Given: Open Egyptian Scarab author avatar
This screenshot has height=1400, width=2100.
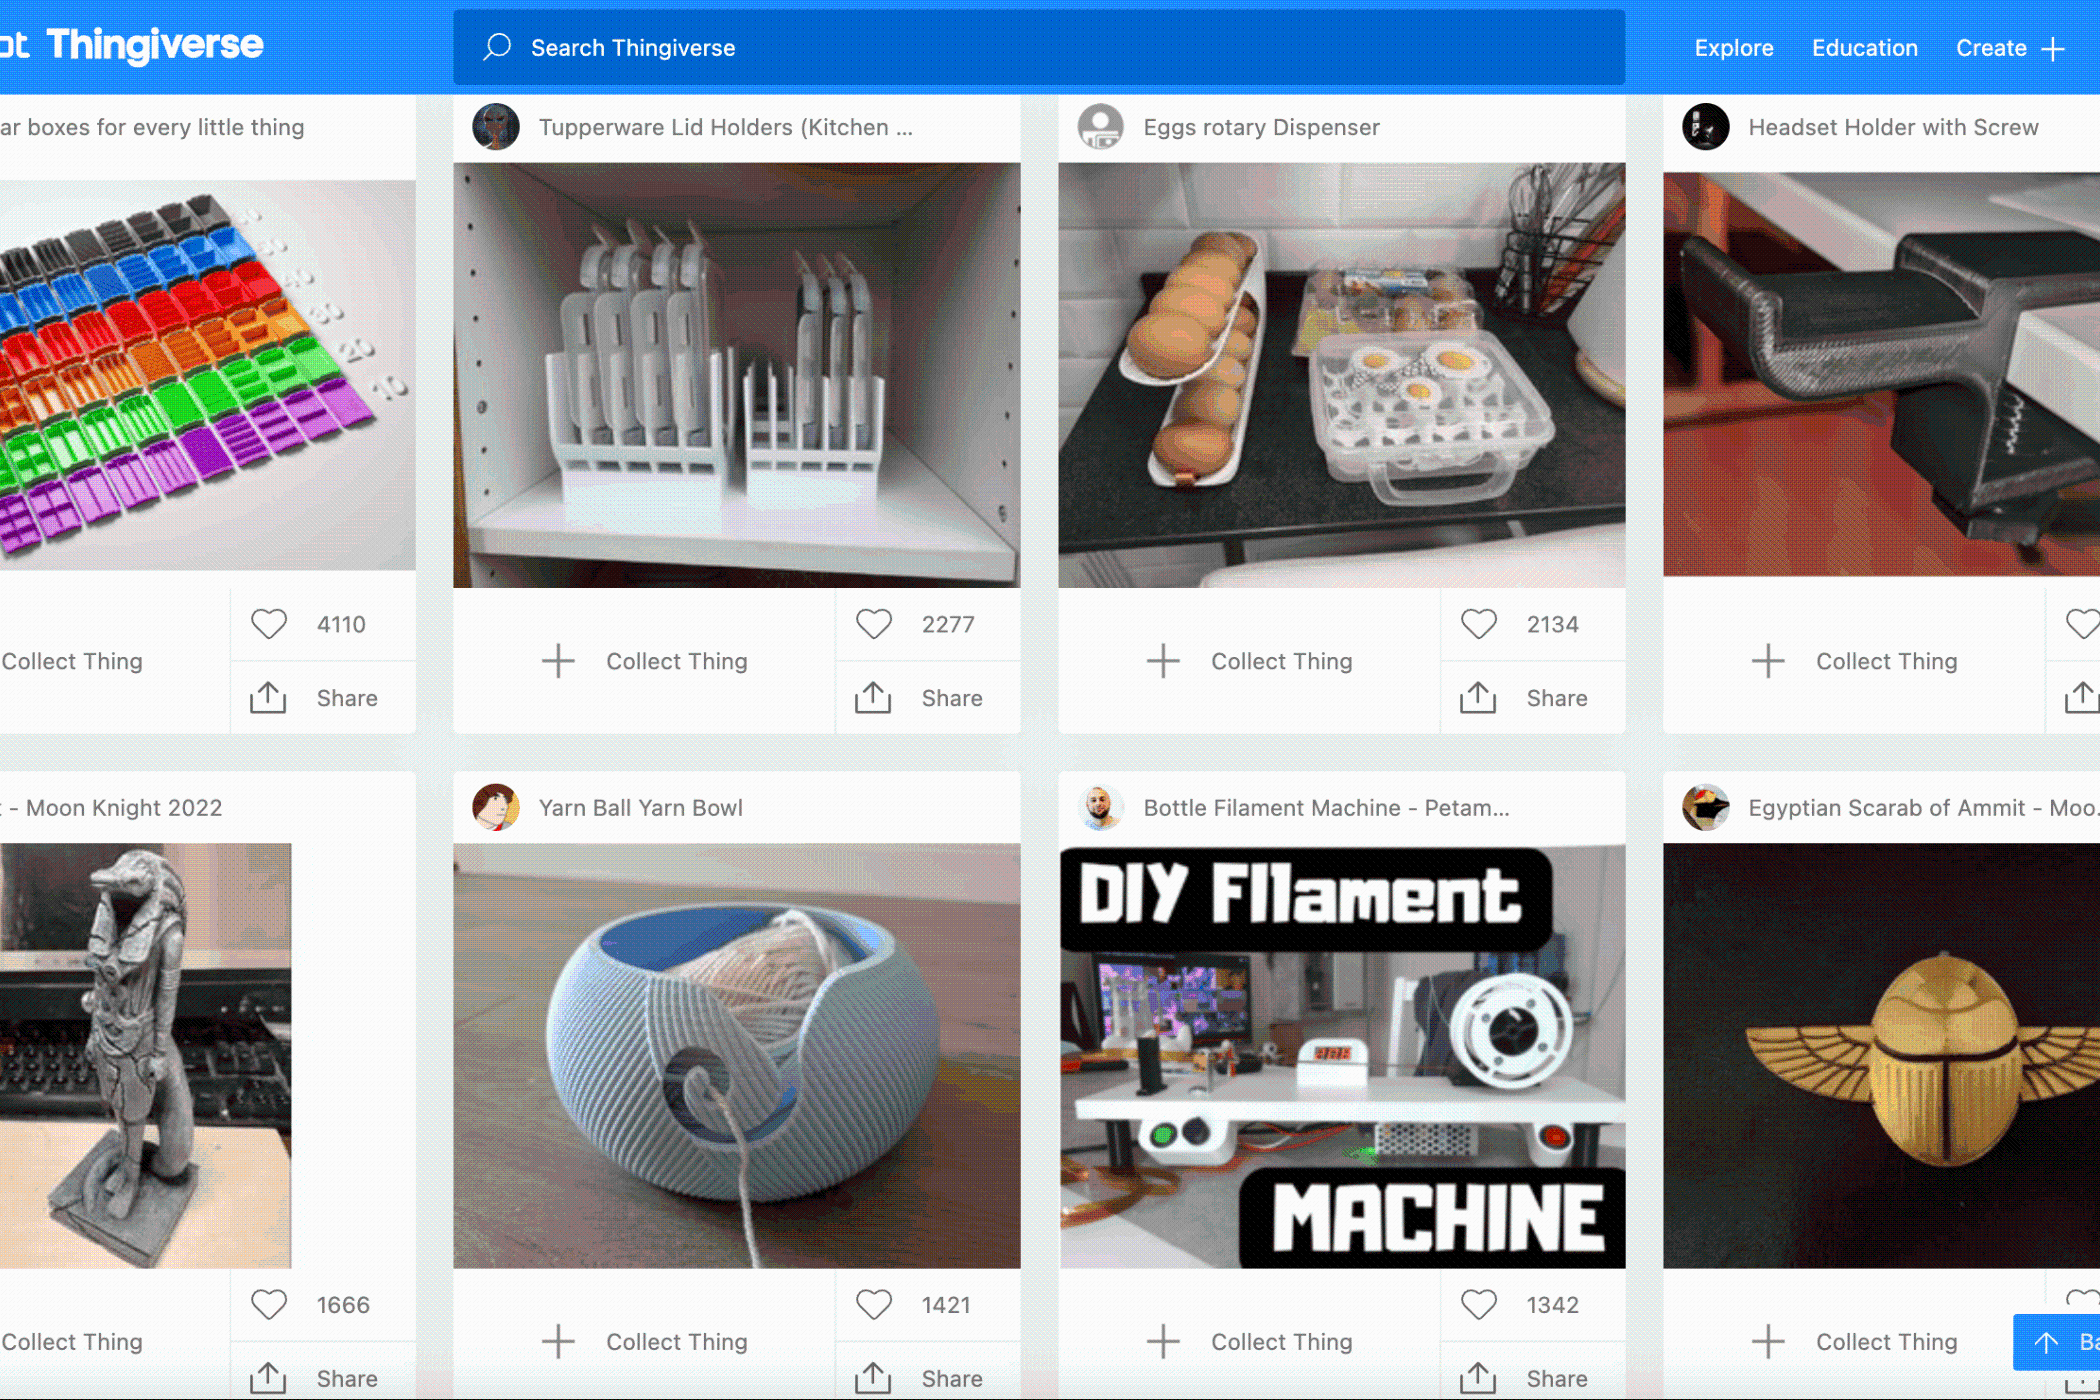Looking at the screenshot, I should (1706, 807).
